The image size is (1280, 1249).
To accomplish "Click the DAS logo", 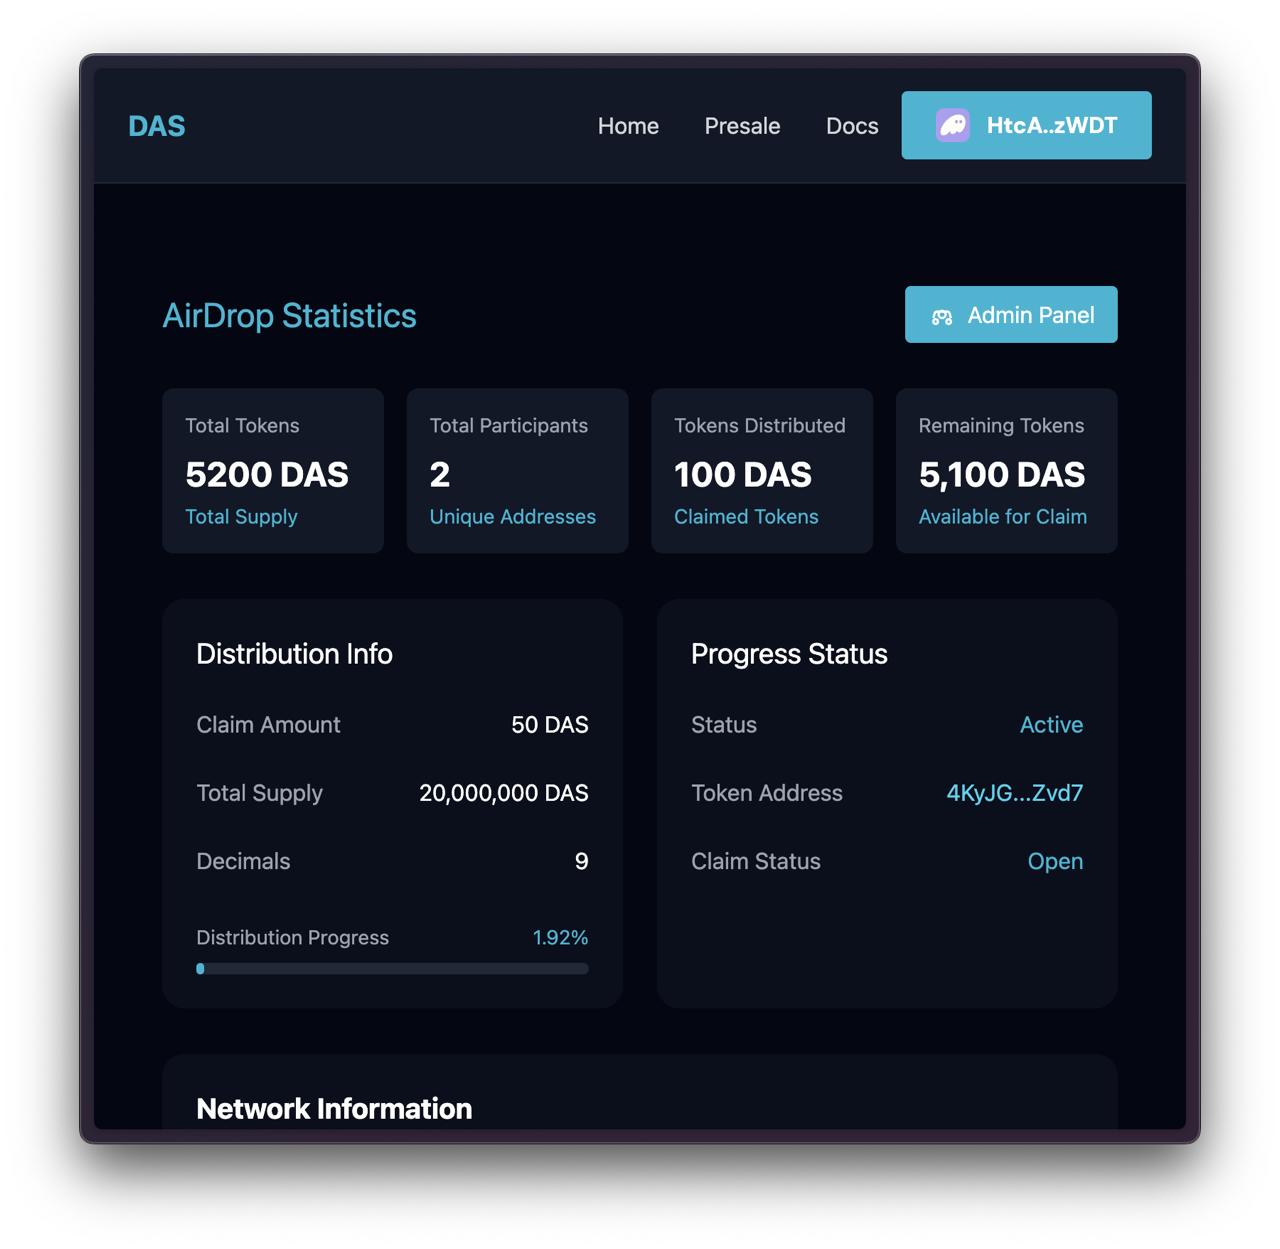I will pyautogui.click(x=157, y=126).
